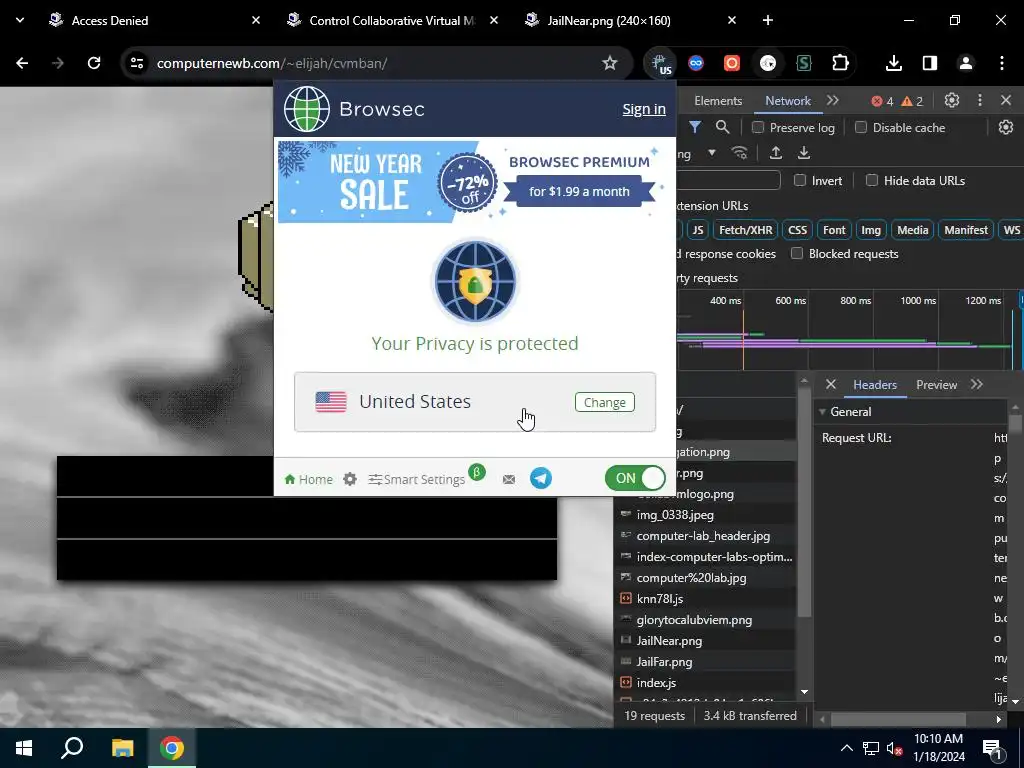Image resolution: width=1024 pixels, height=768 pixels.
Task: Click headers pane horizontal scrollbar
Action: tap(898, 719)
